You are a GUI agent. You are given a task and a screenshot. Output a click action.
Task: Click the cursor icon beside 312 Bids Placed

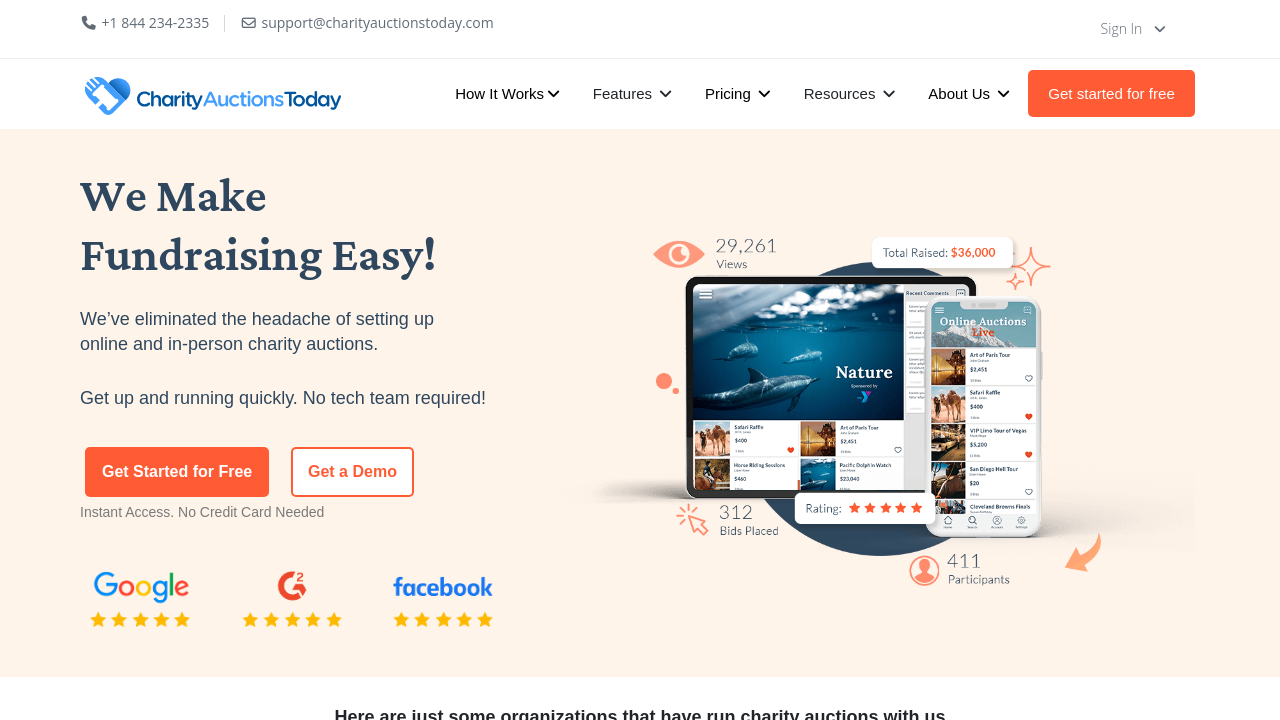[692, 519]
